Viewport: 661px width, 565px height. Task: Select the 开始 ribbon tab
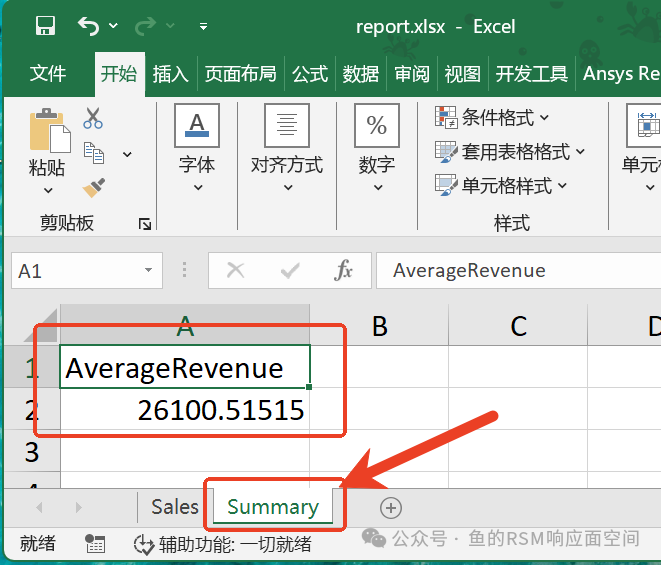pyautogui.click(x=119, y=74)
